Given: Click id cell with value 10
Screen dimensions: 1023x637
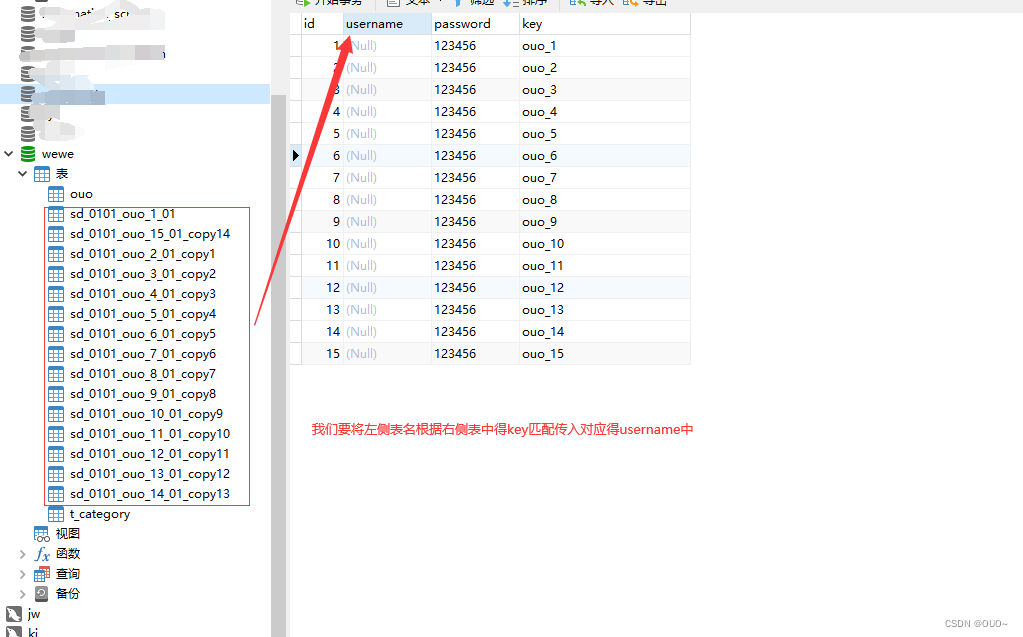Looking at the screenshot, I should coord(322,243).
